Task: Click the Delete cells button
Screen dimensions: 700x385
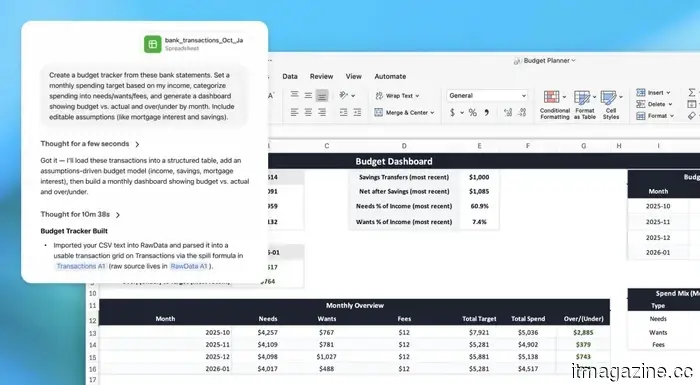Action: pyautogui.click(x=654, y=104)
